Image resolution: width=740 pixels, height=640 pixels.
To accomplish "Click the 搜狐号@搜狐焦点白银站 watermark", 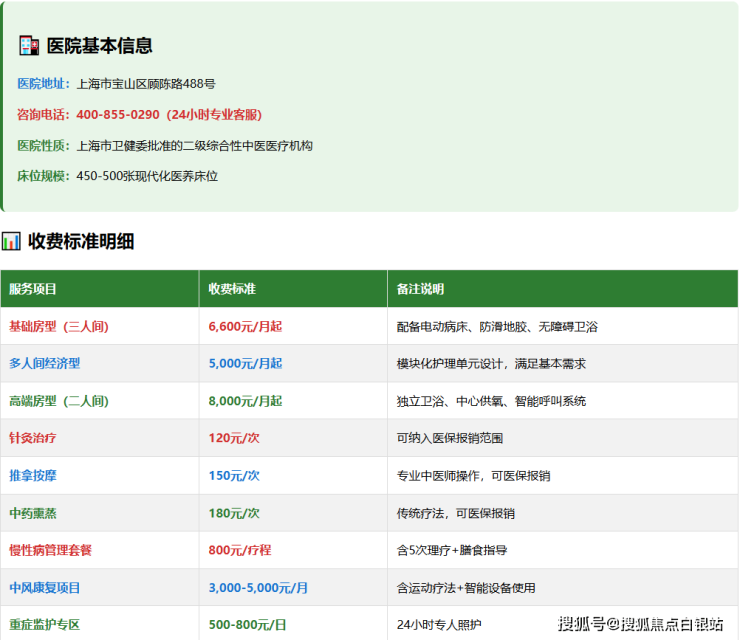I will click(x=640, y=624).
